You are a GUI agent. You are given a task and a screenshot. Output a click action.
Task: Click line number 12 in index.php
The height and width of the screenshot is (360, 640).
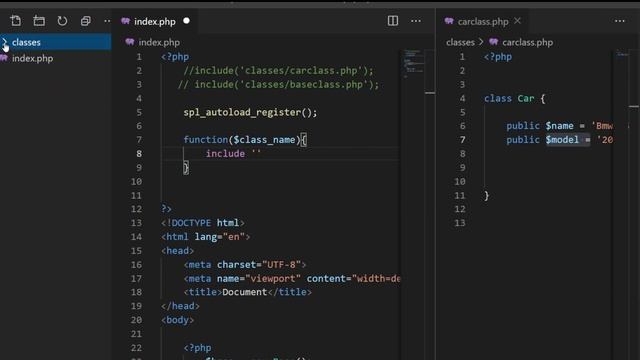click(136, 209)
